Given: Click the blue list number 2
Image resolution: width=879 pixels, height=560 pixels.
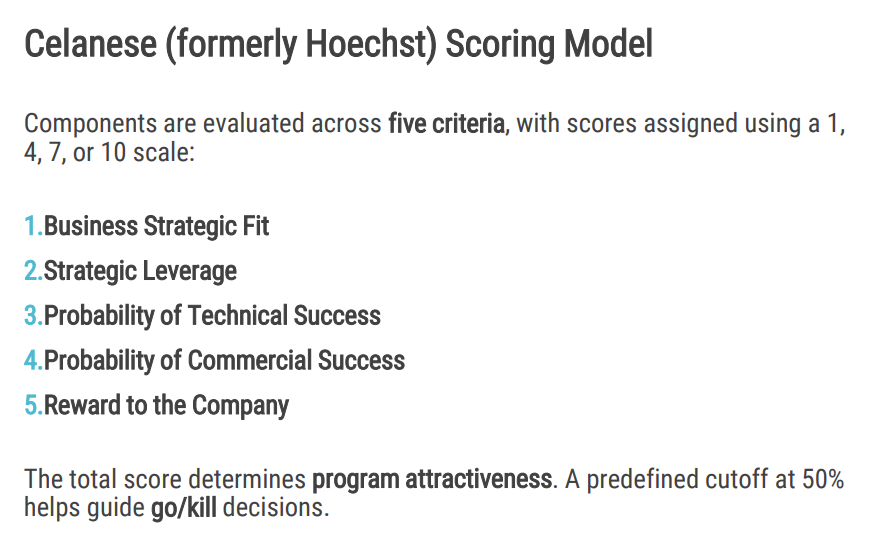Looking at the screenshot, I should pos(33,271).
